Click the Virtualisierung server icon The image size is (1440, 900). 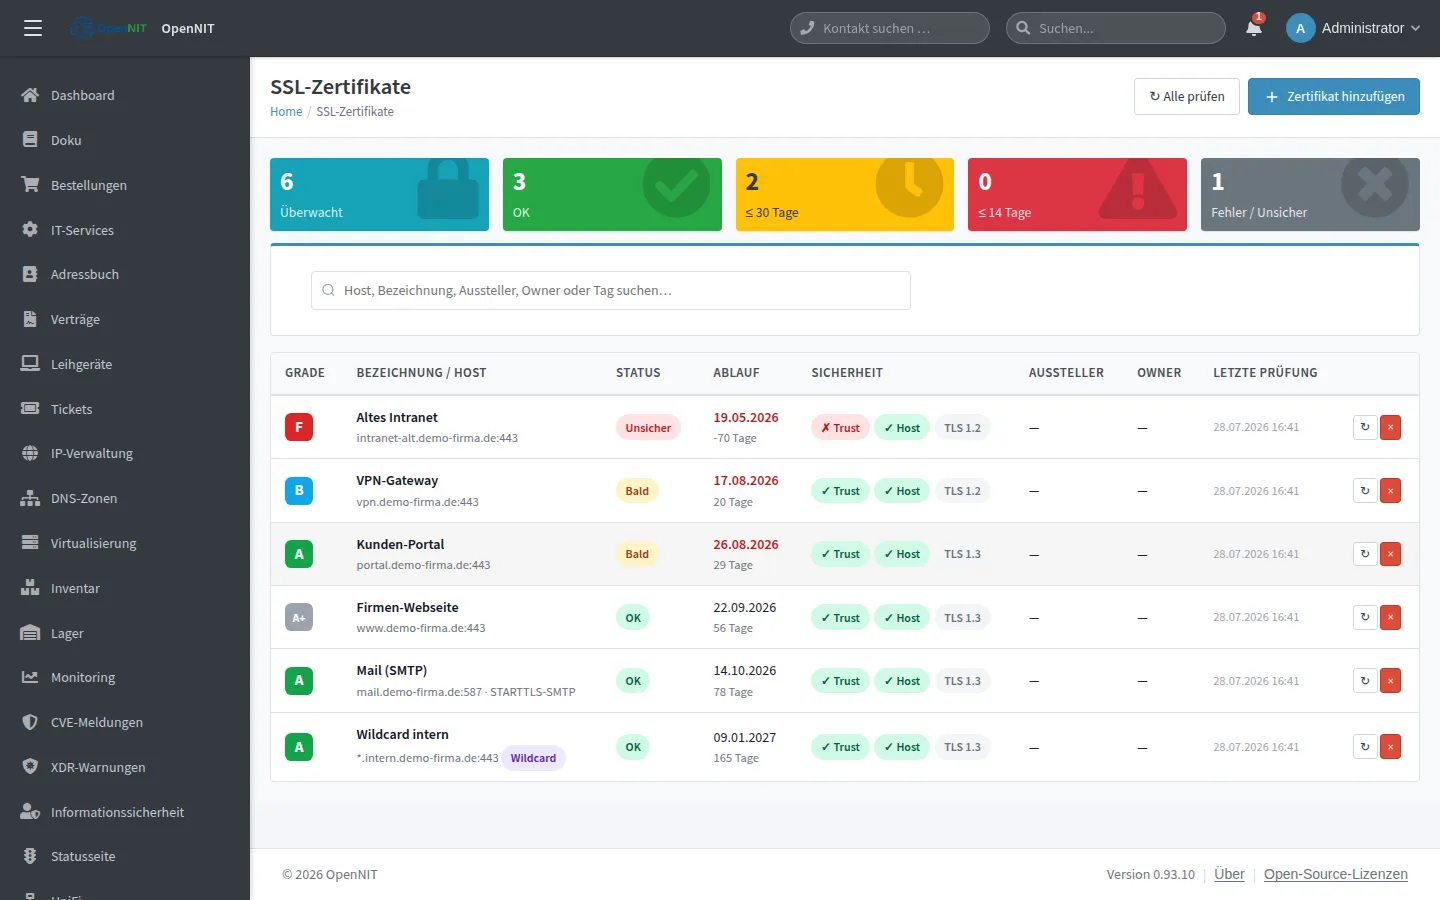coord(30,543)
